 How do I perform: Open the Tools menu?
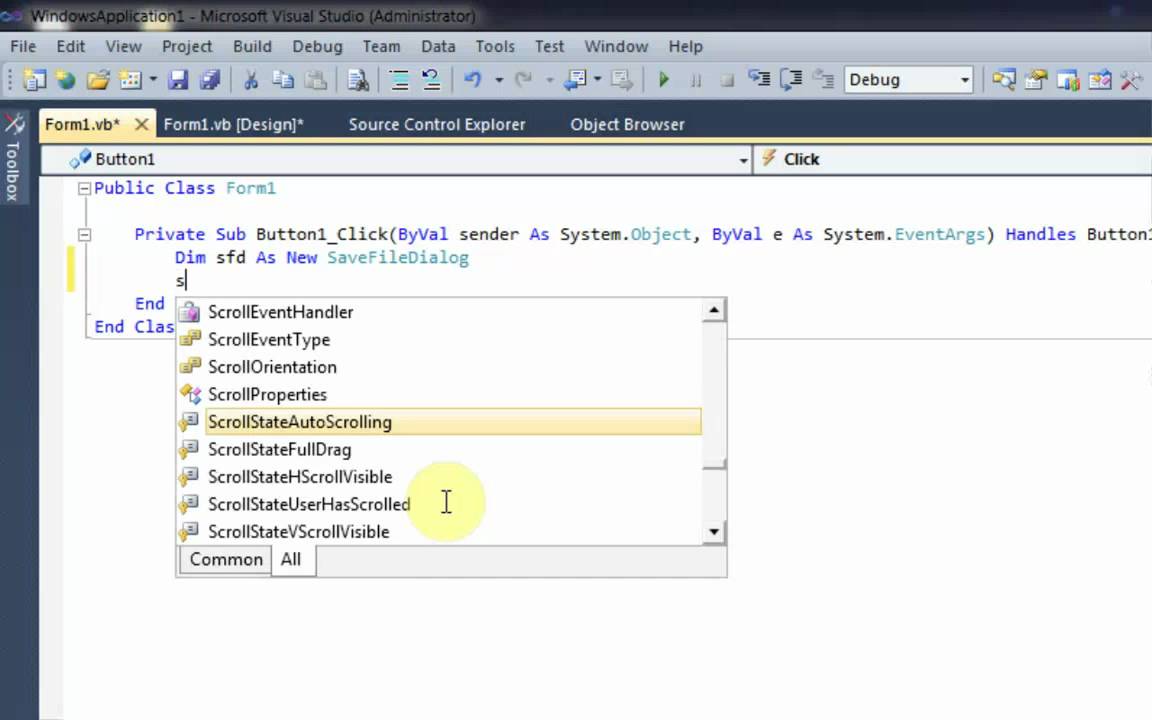(494, 46)
